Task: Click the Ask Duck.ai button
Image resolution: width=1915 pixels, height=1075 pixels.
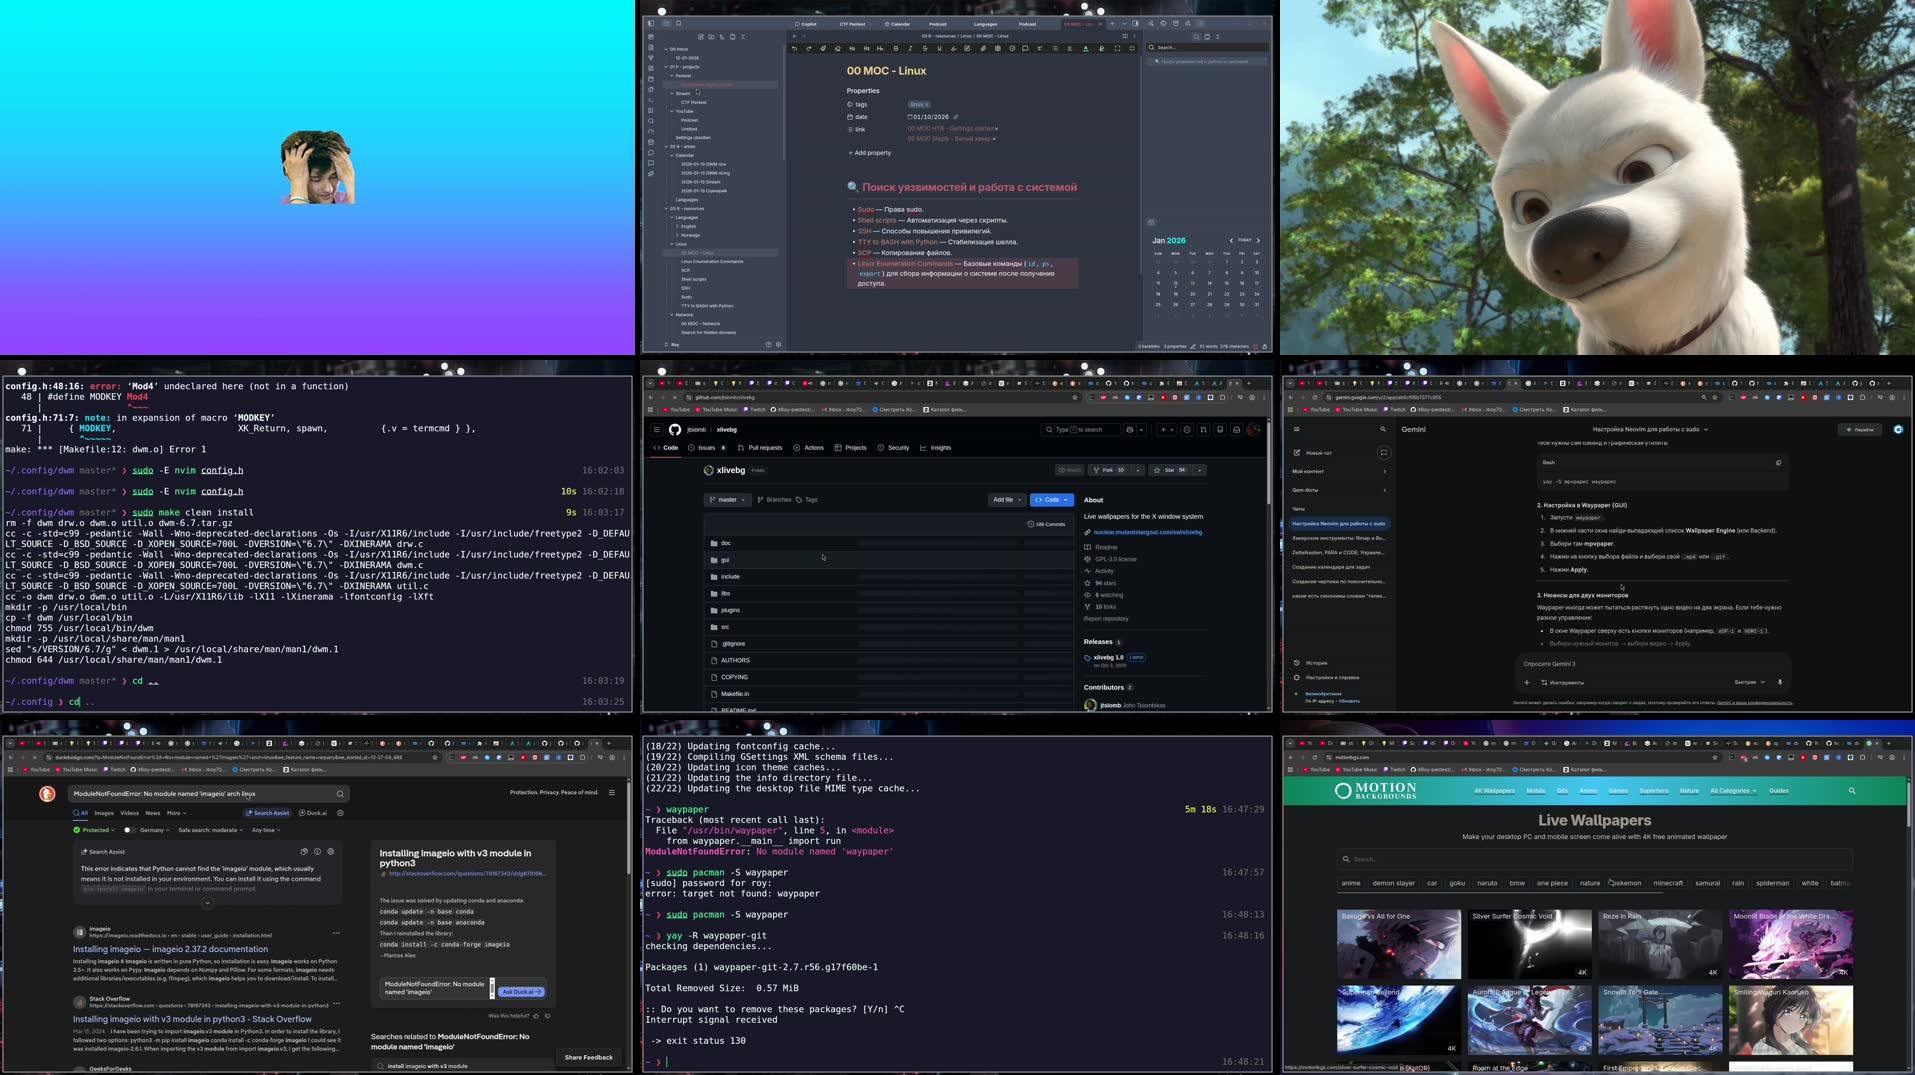Action: click(x=520, y=991)
